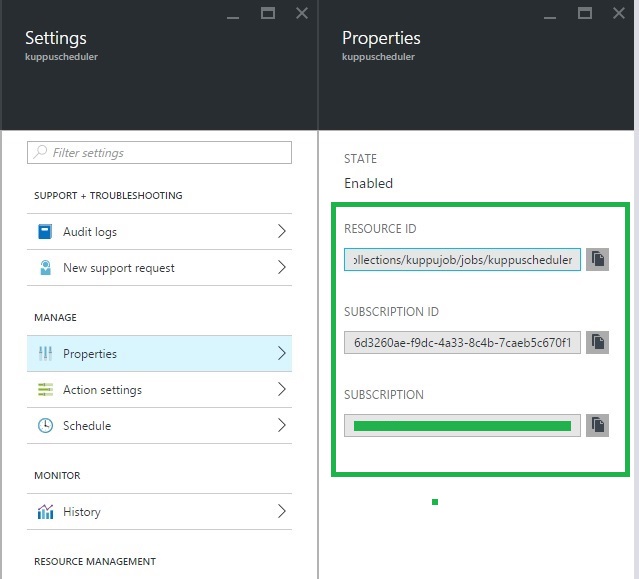The width and height of the screenshot is (639, 579).
Task: Maximize the Settings blade
Action: pos(267,13)
